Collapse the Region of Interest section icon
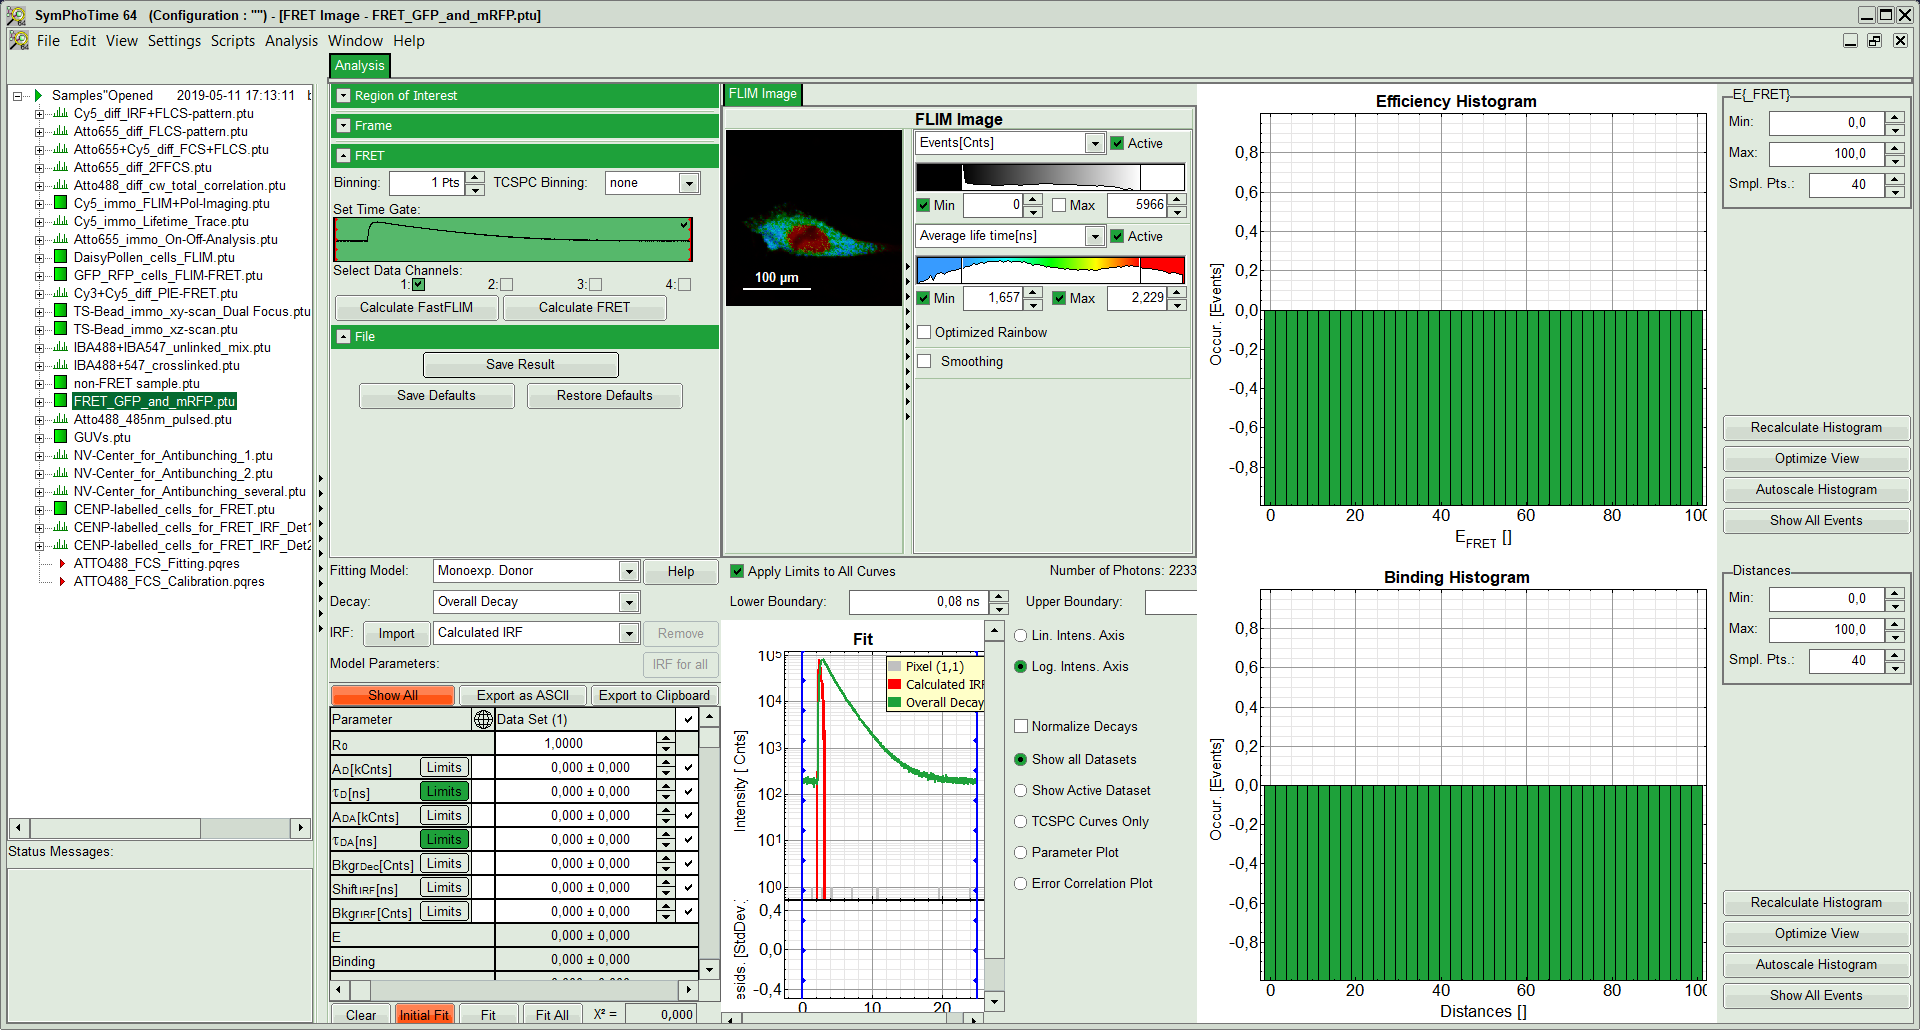Viewport: 1920px width, 1030px height. click(x=343, y=96)
